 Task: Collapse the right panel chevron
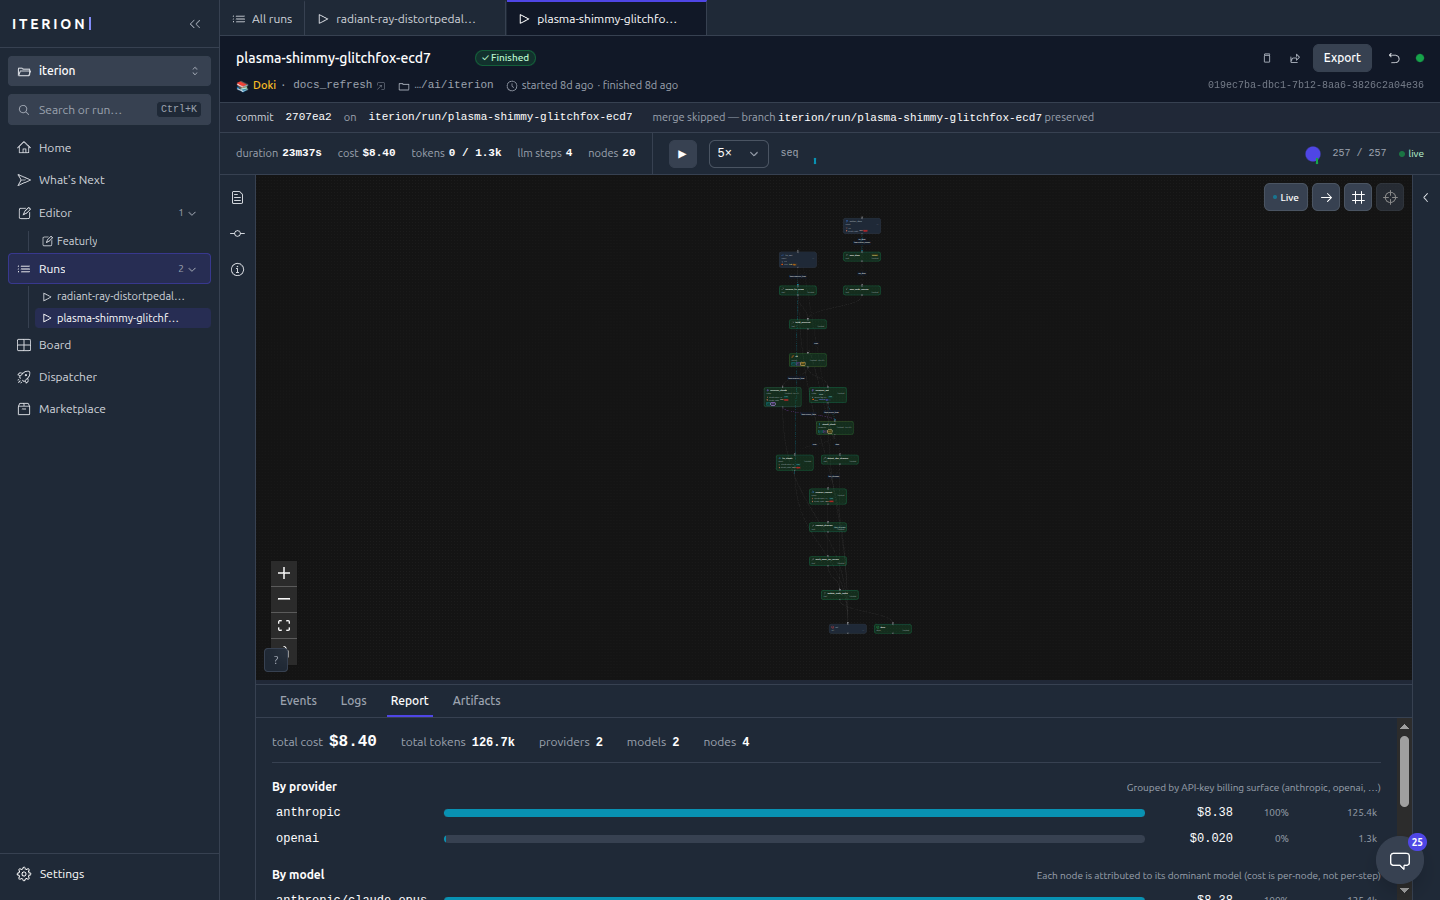click(1426, 197)
